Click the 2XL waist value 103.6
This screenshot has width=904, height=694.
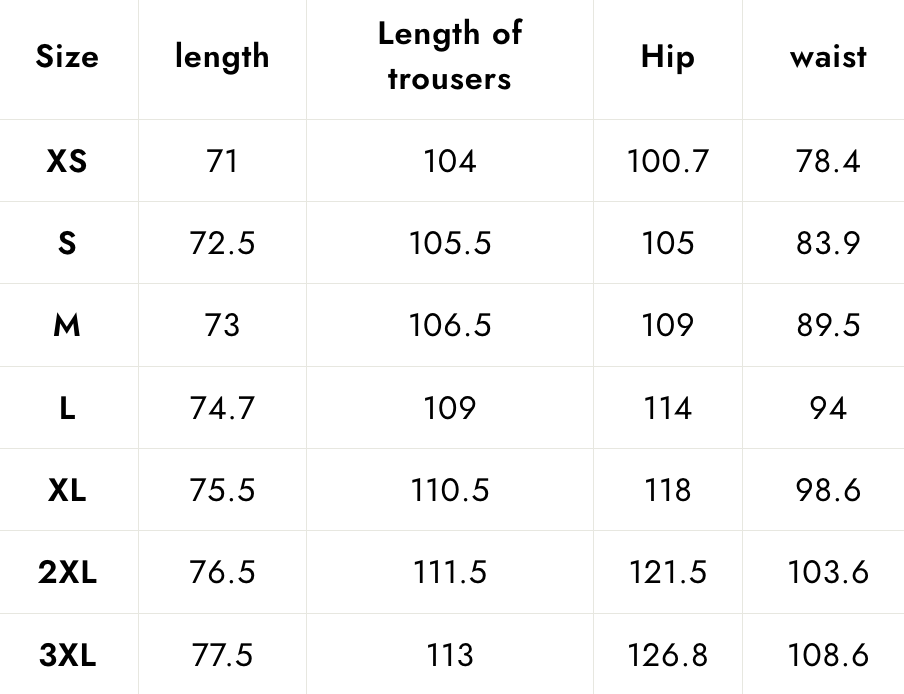point(828,572)
